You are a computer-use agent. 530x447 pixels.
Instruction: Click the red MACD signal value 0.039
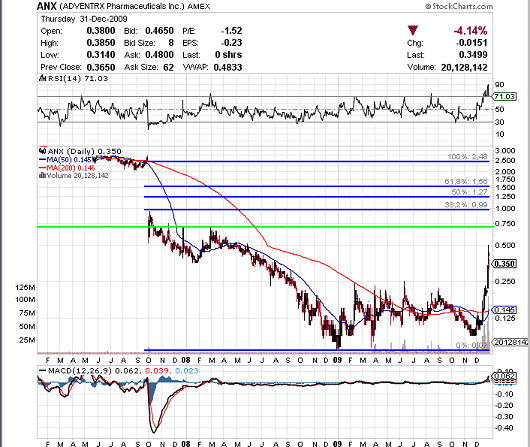(x=156, y=371)
